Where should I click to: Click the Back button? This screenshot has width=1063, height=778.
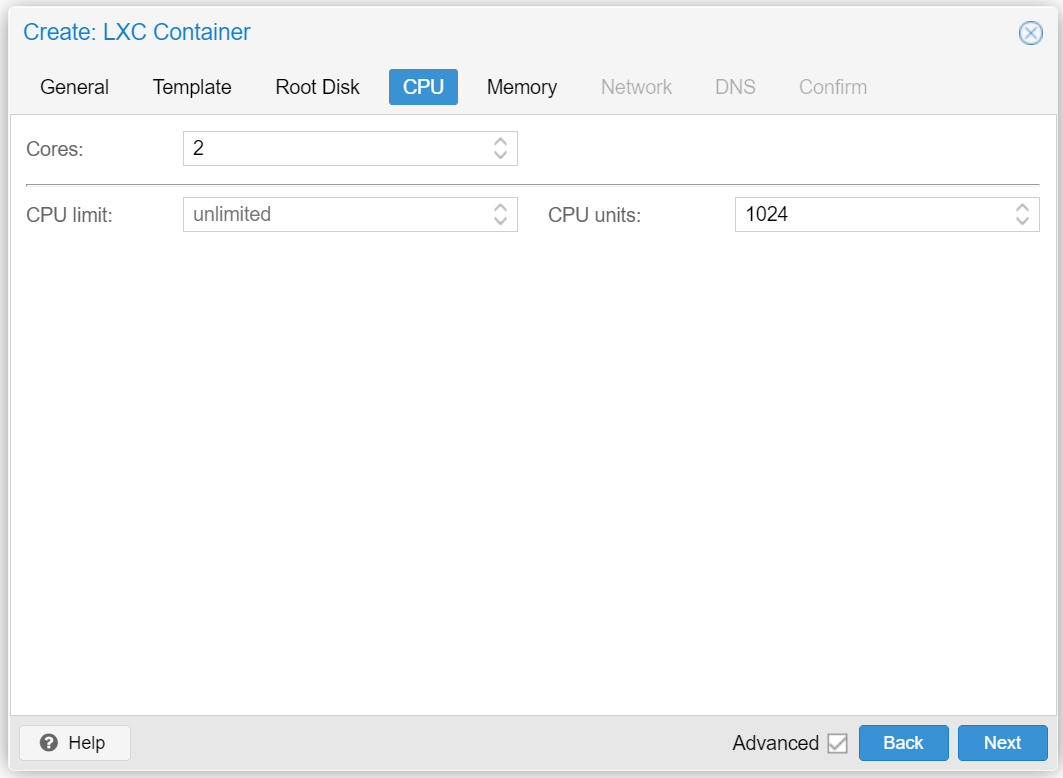point(903,743)
